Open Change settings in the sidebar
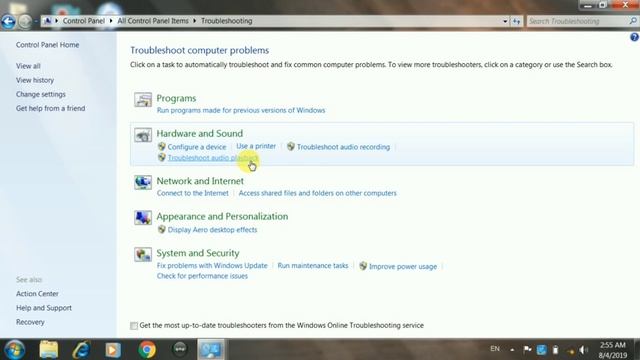This screenshot has height=360, width=640. 40,94
